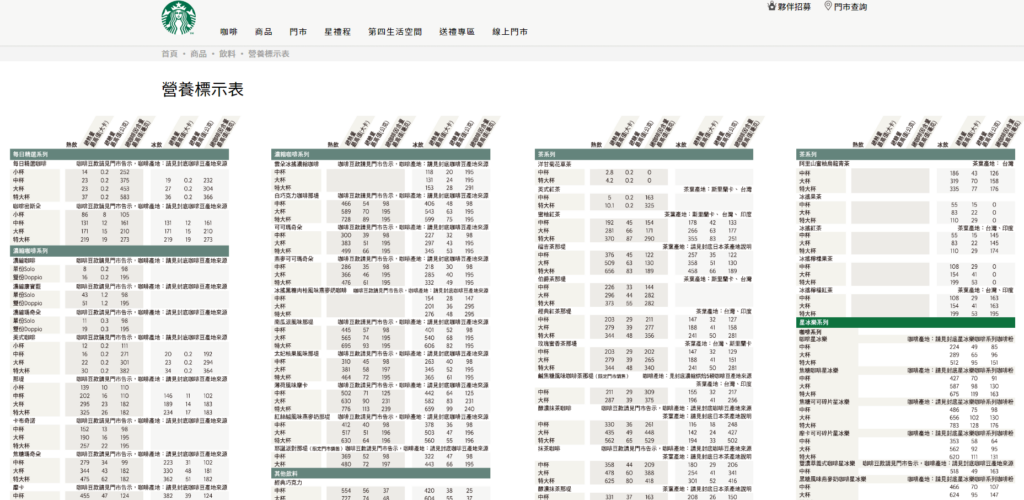
Task: Open the 第四生活空間 menu item
Action: [395, 31]
